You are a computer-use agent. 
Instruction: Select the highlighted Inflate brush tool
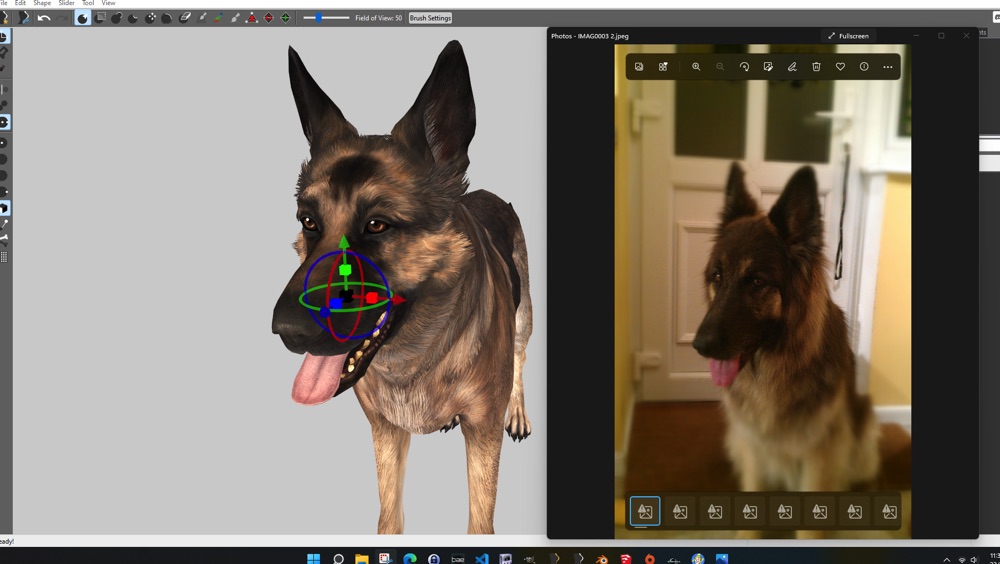pos(83,18)
